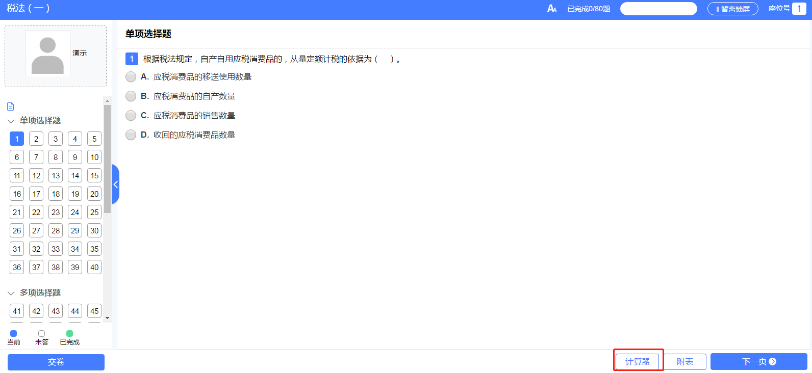
Task: Select answer option D radio button
Action: [130, 135]
